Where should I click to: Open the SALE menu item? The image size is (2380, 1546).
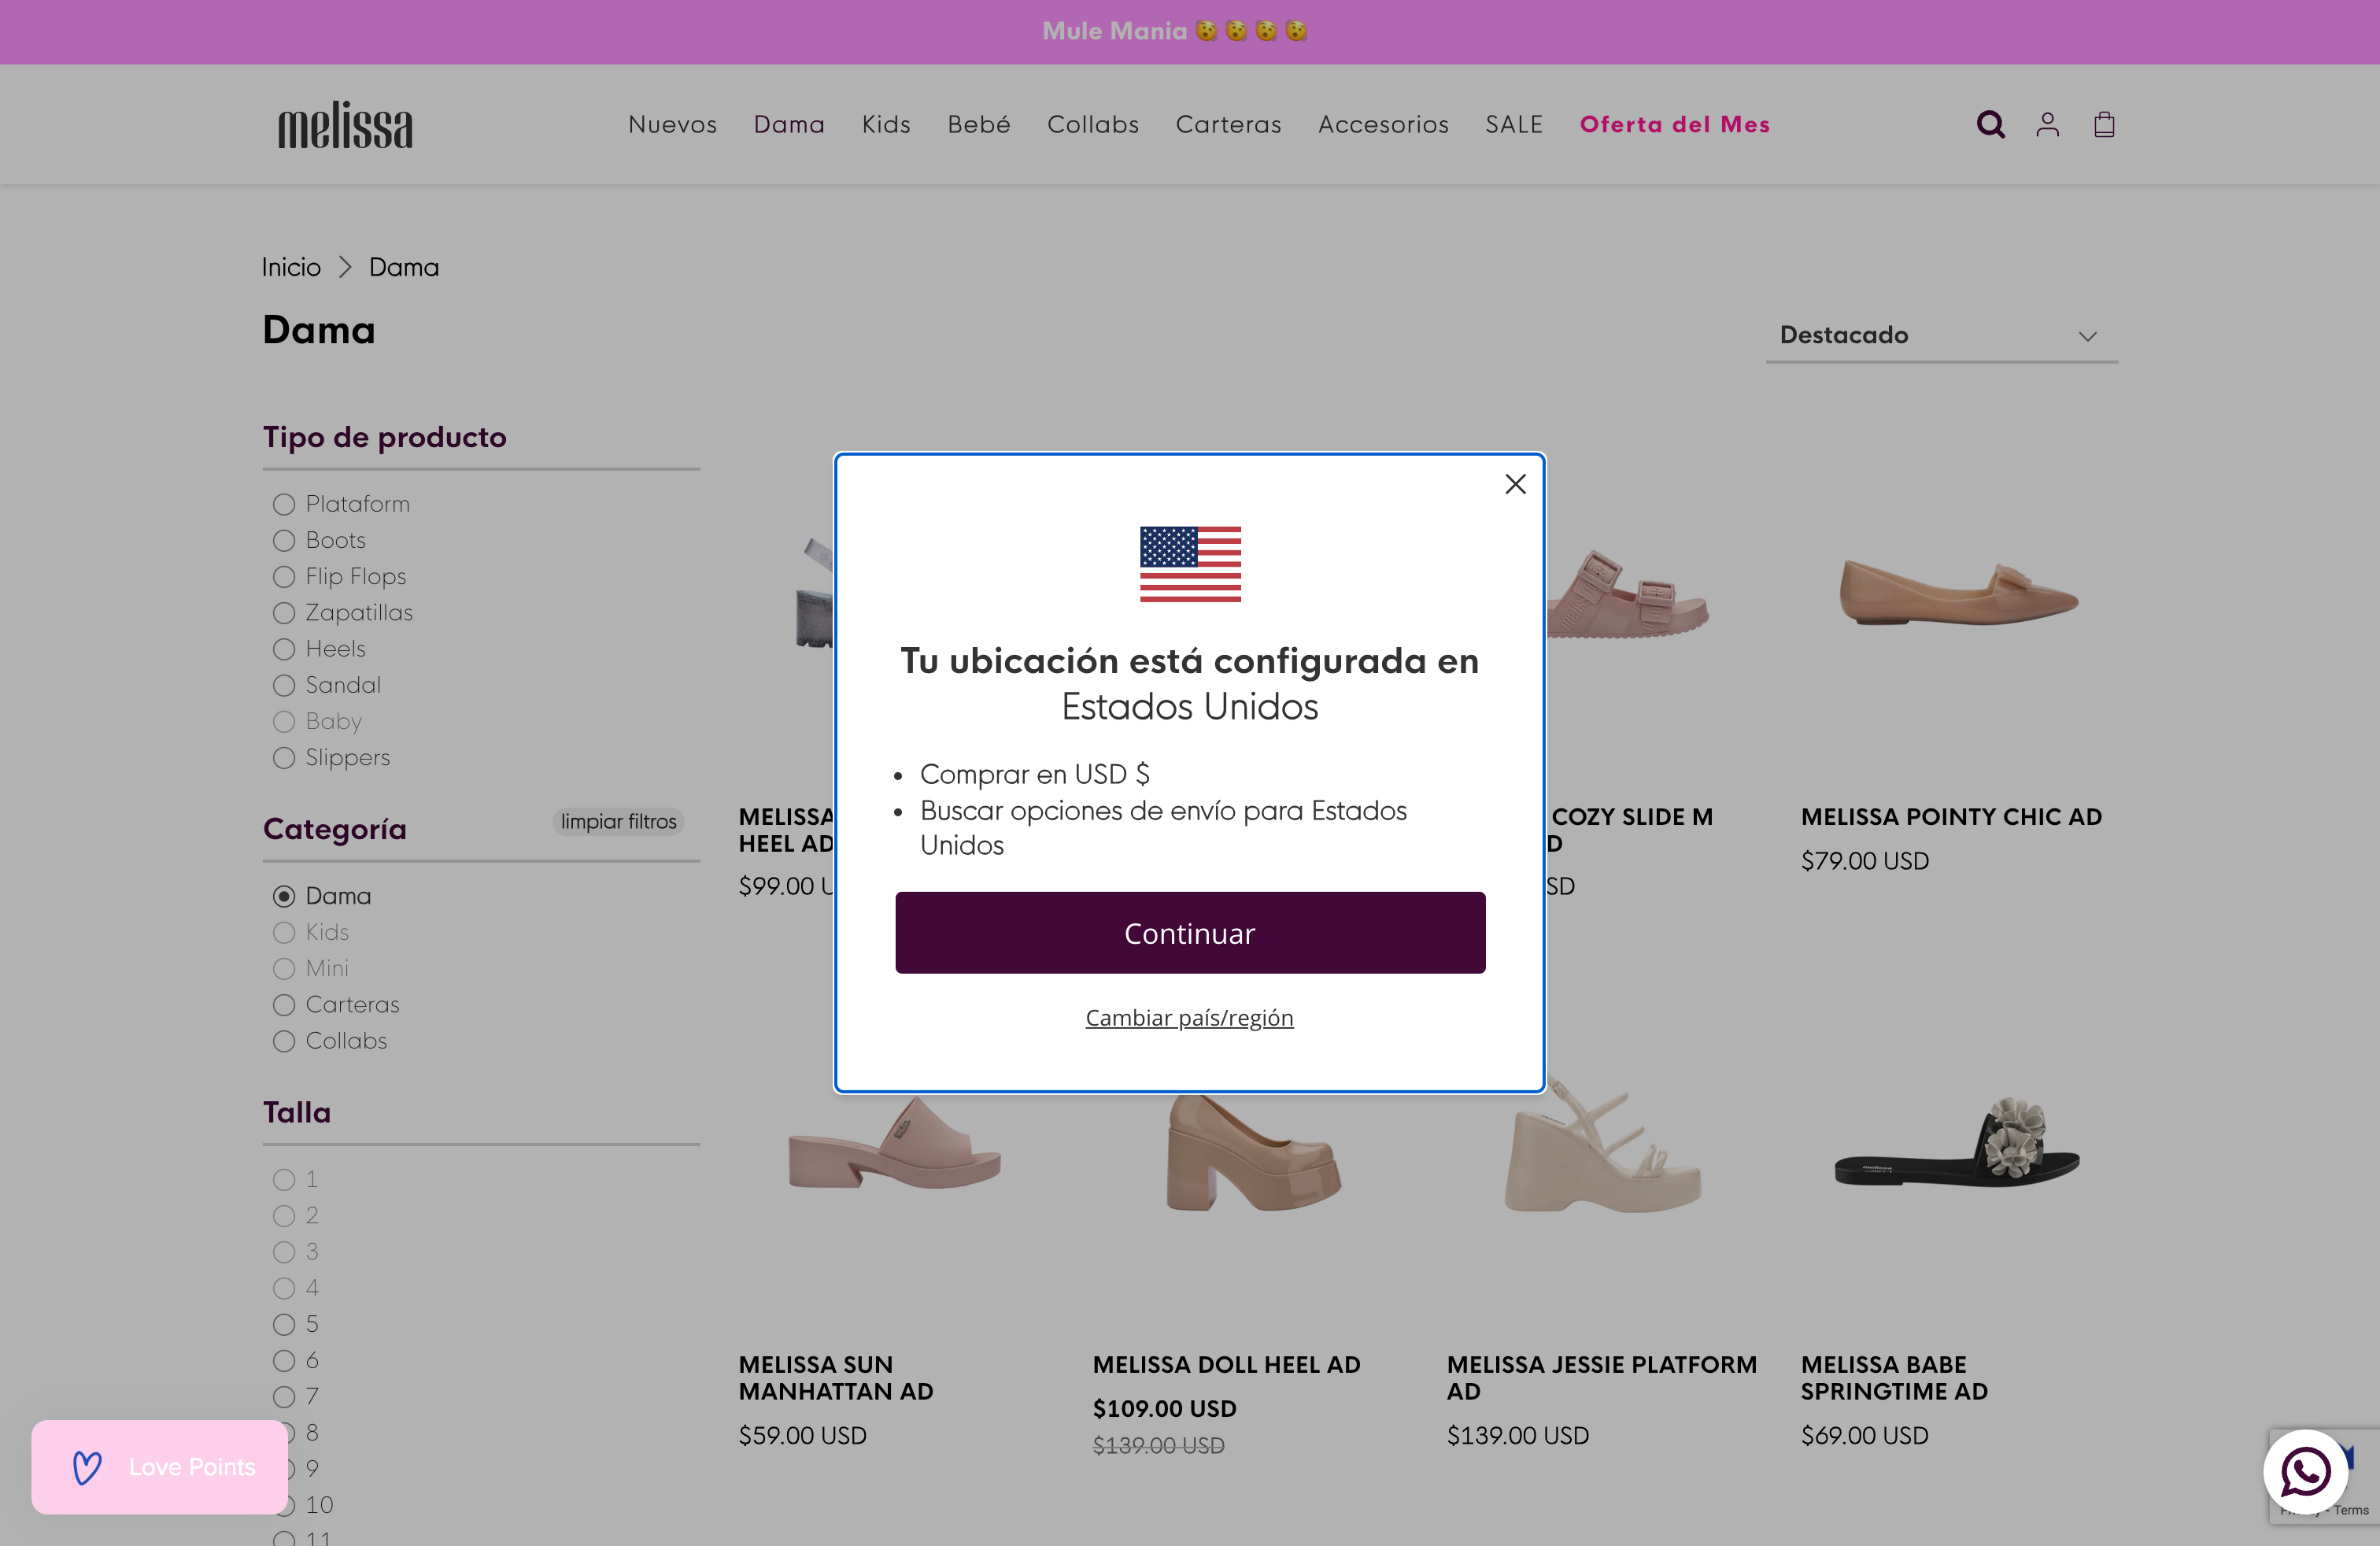pyautogui.click(x=1514, y=124)
